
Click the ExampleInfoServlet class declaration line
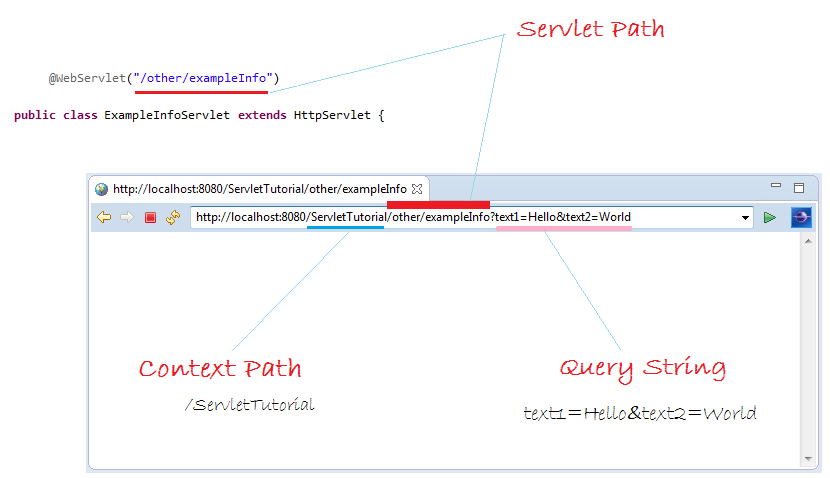coord(199,116)
